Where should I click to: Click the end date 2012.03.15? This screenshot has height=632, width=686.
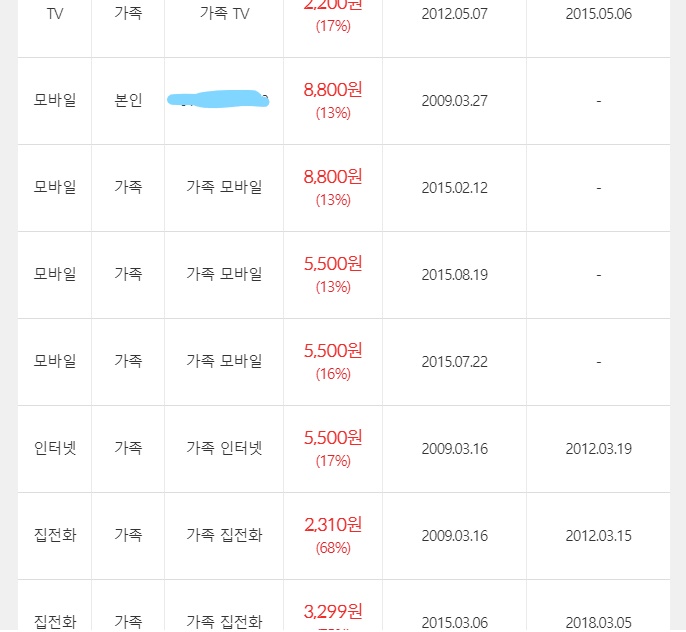[598, 536]
